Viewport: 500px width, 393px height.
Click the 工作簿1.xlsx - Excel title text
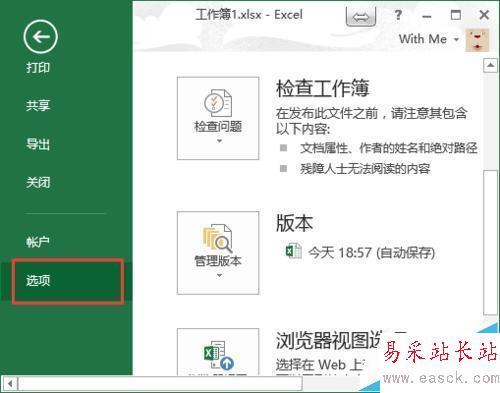[249, 15]
